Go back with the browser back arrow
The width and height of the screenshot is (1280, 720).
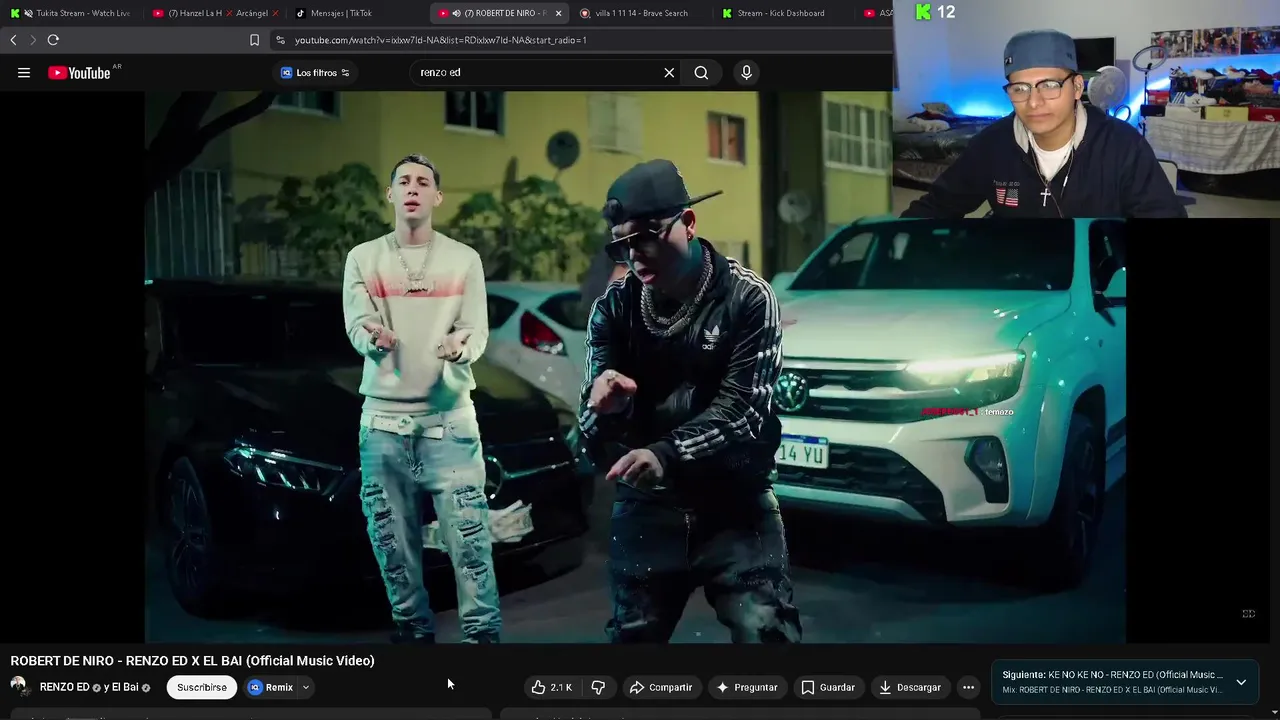click(13, 40)
